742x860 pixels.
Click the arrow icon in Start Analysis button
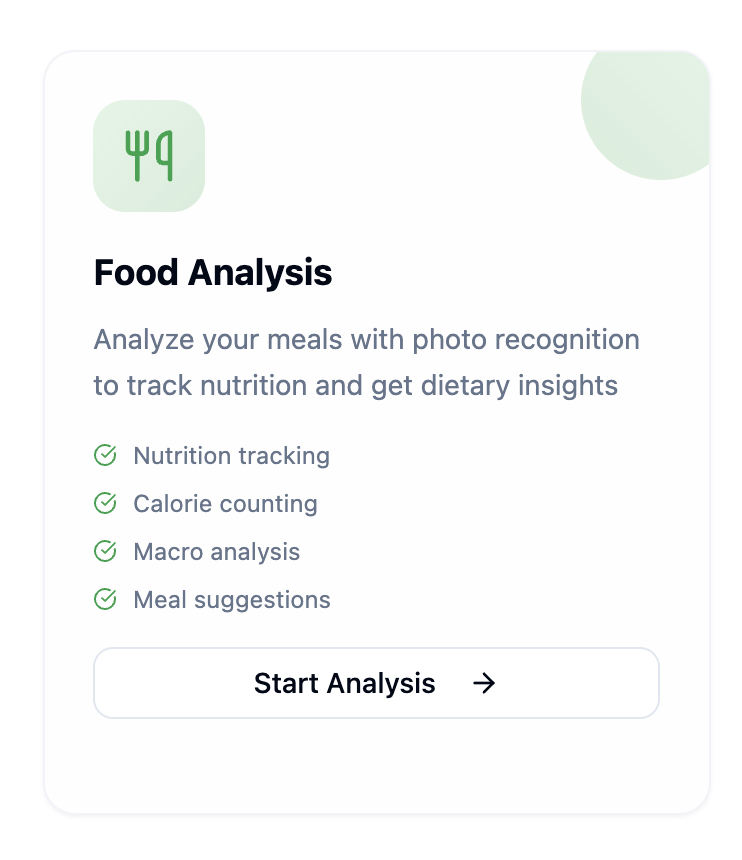point(484,683)
